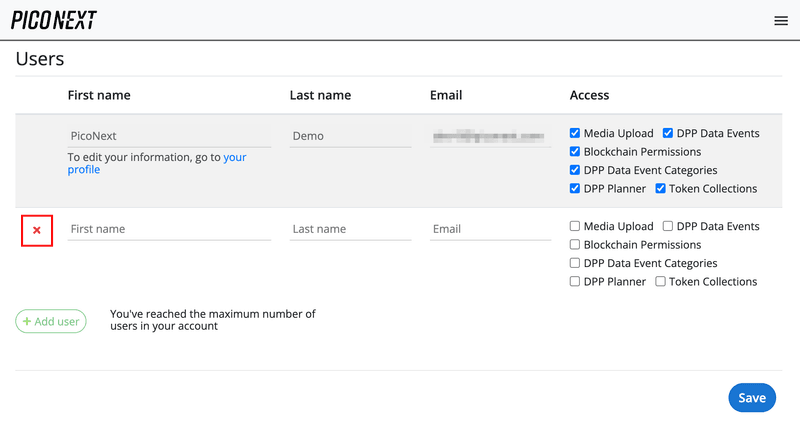
Task: Remove the new user row with red X
Action: pos(37,230)
